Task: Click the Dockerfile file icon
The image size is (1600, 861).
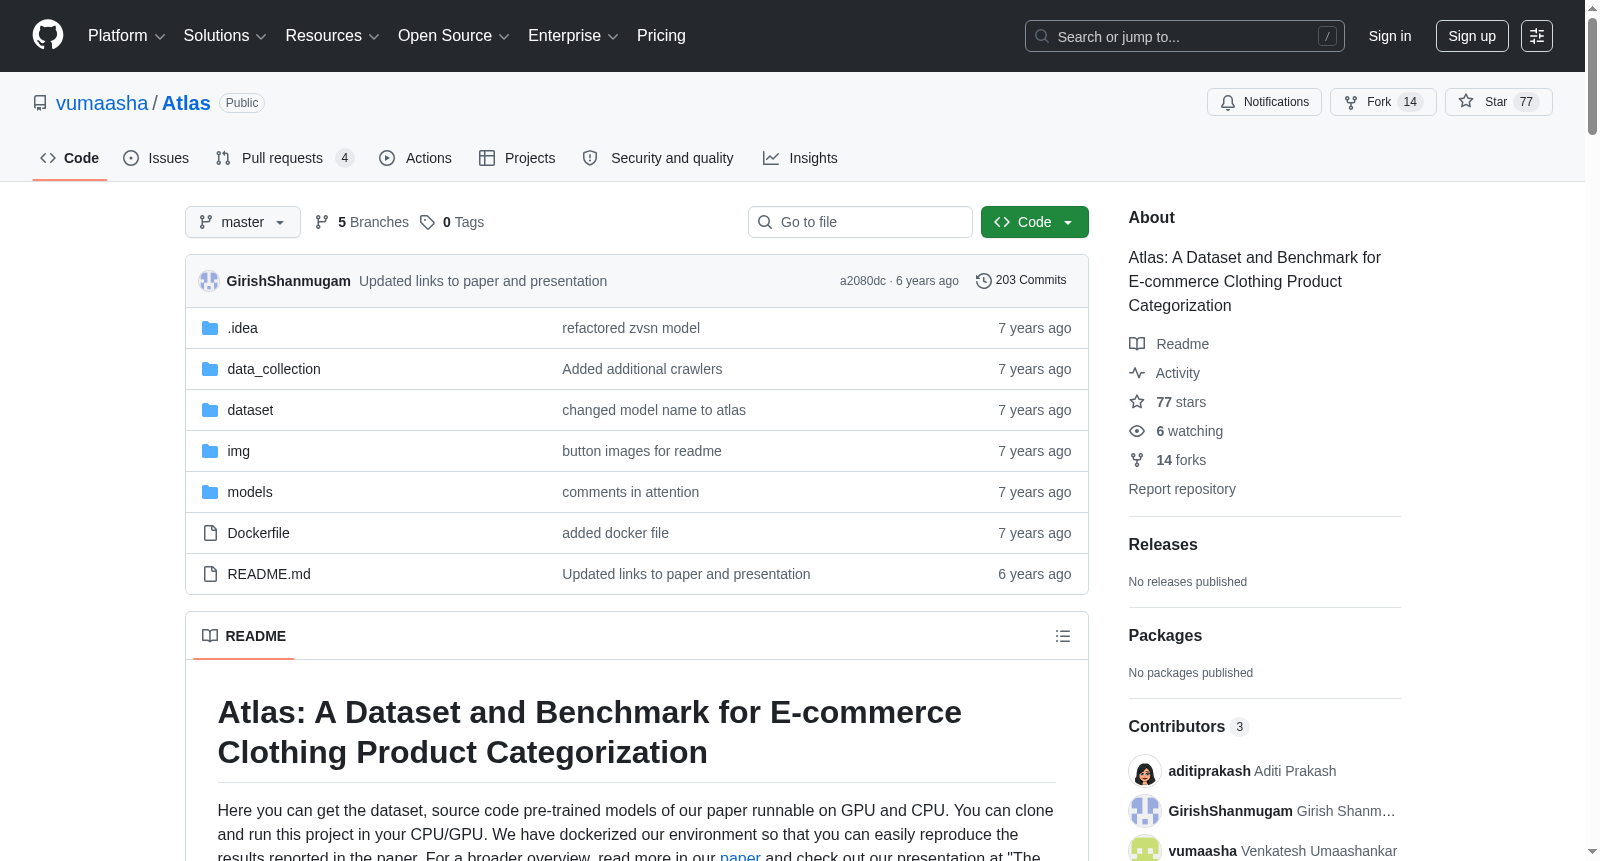Action: [x=210, y=533]
